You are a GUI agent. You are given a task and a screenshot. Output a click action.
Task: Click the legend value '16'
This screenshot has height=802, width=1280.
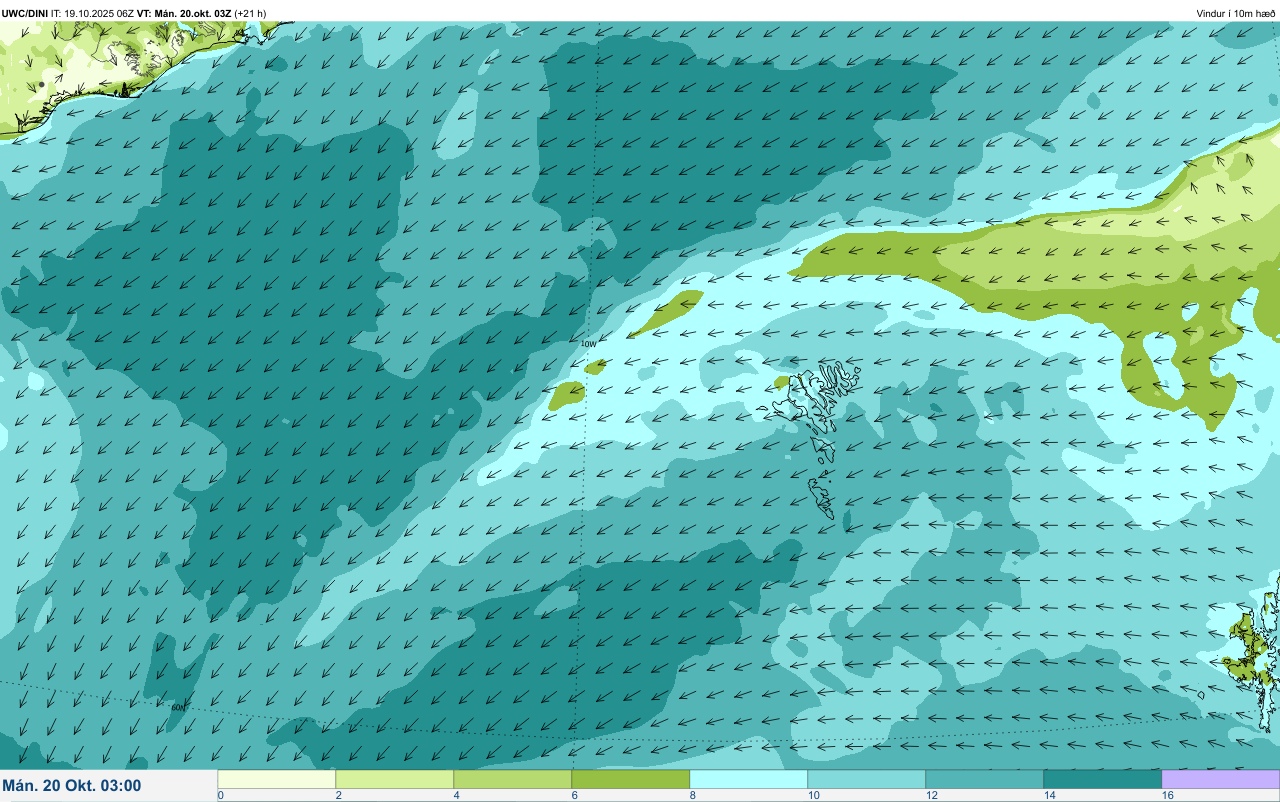pyautogui.click(x=1168, y=795)
